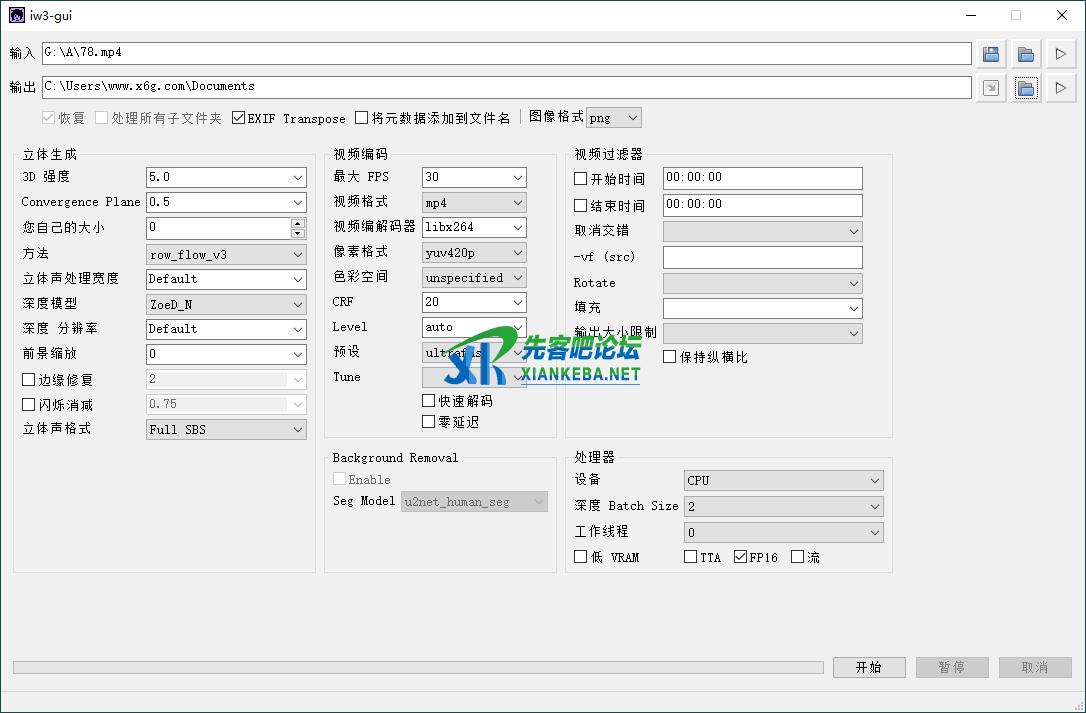Viewport: 1086px width, 713px height.
Task: Click the output folder browse icon
Action: pyautogui.click(x=1025, y=89)
